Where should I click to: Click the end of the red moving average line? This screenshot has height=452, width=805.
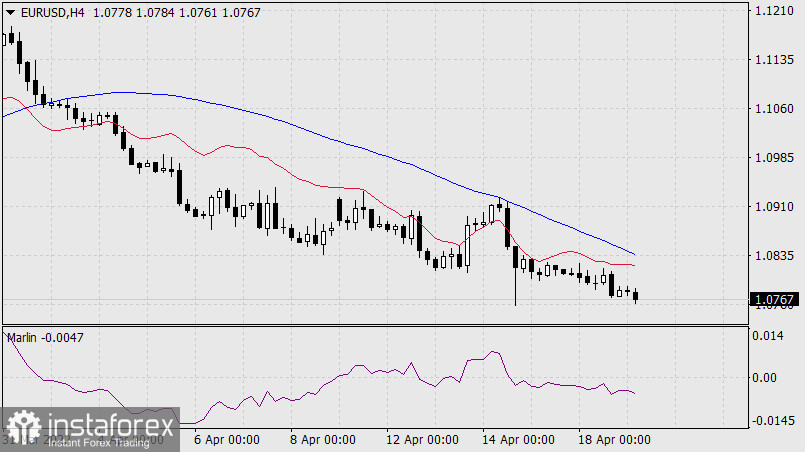(x=635, y=265)
